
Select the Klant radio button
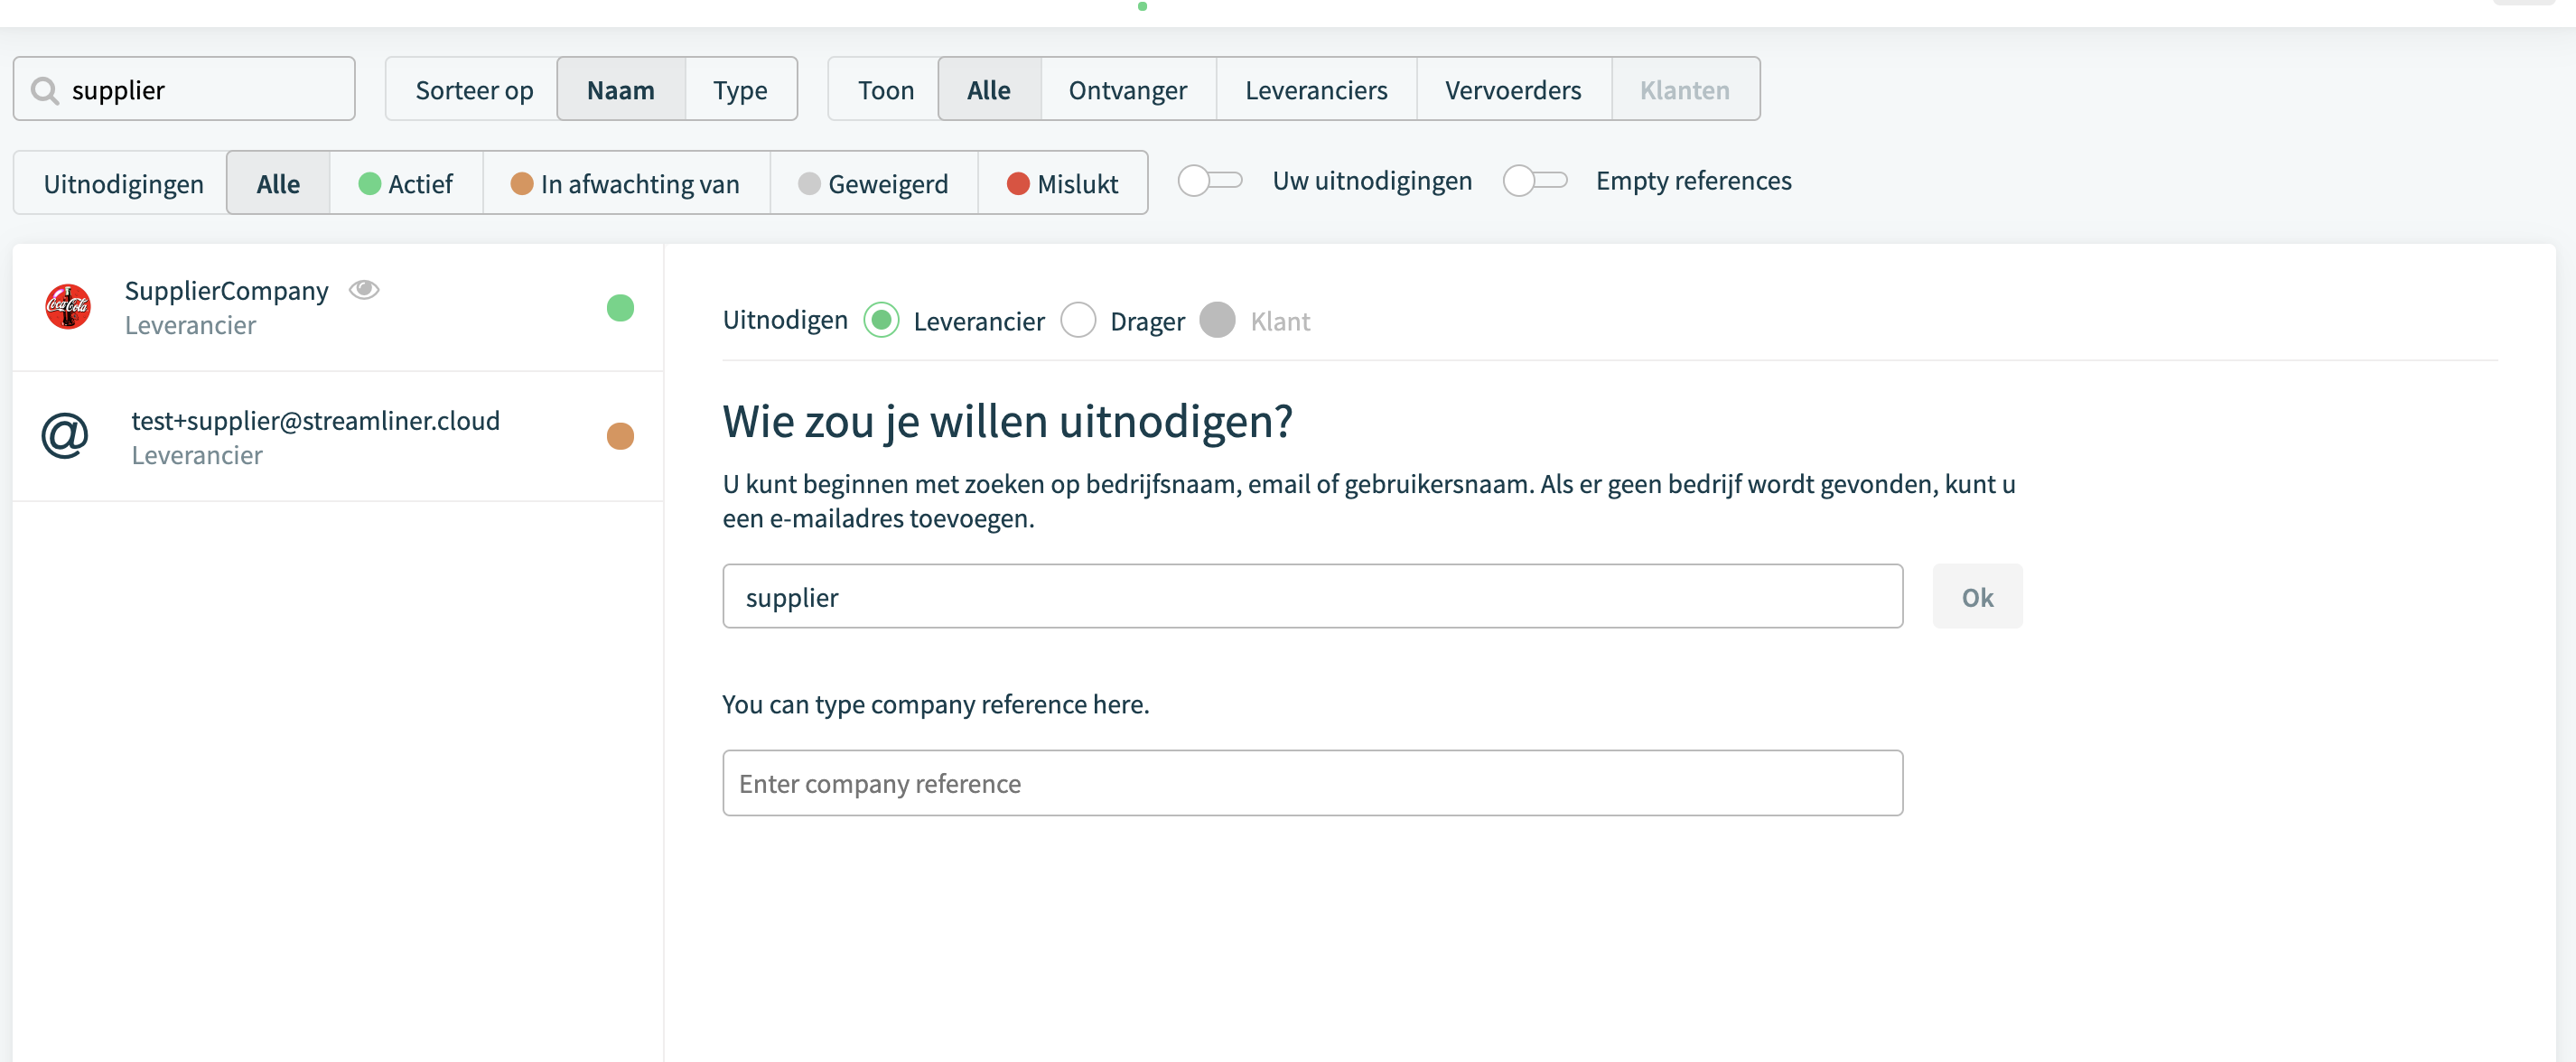[x=1217, y=320]
